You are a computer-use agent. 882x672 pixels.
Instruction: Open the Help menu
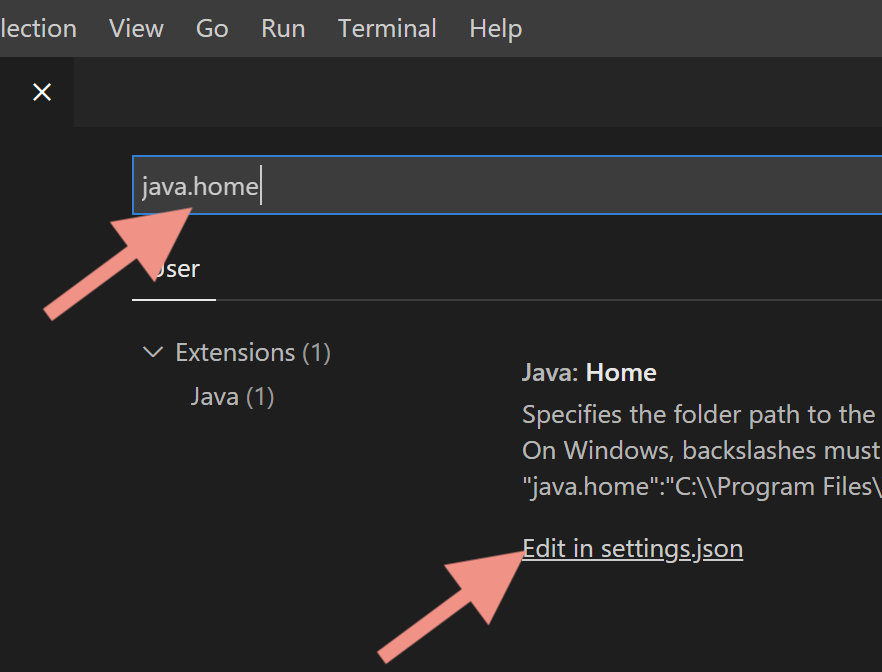[496, 28]
